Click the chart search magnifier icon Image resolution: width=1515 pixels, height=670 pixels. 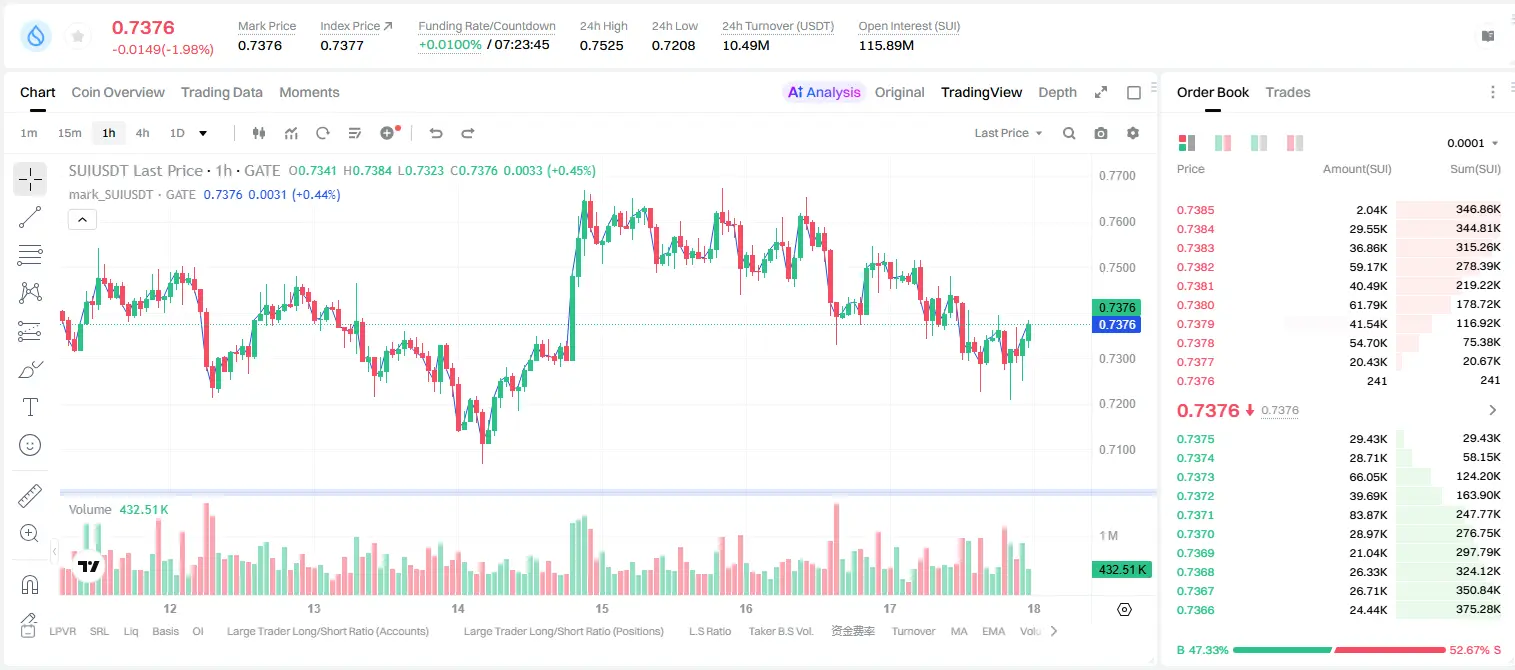pyautogui.click(x=1069, y=133)
